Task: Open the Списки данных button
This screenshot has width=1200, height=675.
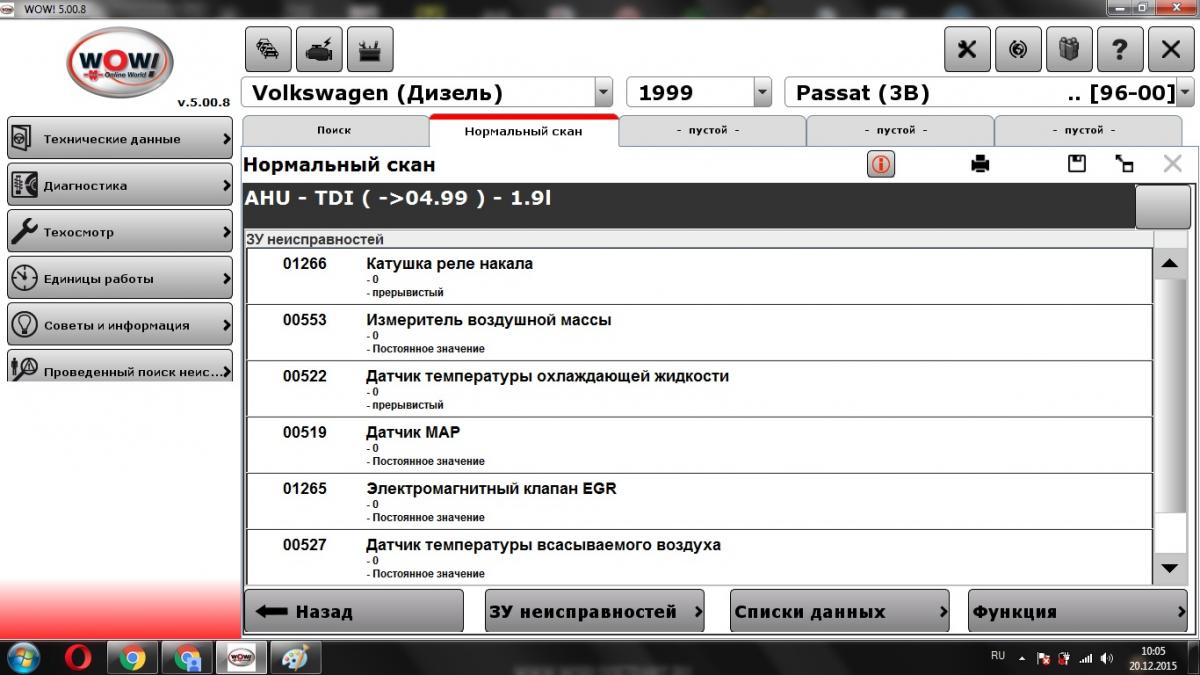Action: pyautogui.click(x=840, y=611)
